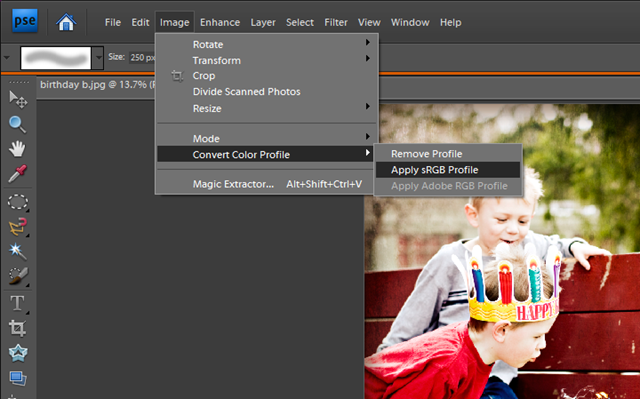Viewport: 640px width, 399px height.
Task: Open the Enhance menu
Action: (220, 22)
